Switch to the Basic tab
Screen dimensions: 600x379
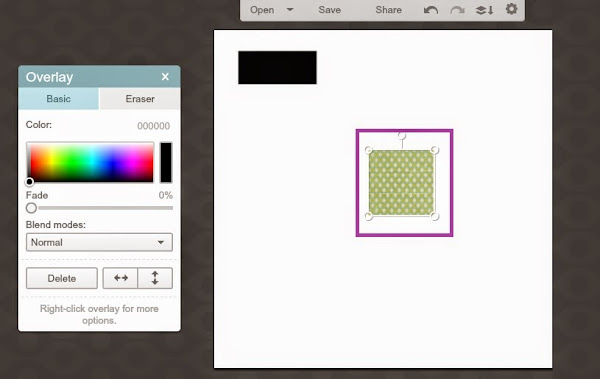(x=59, y=99)
